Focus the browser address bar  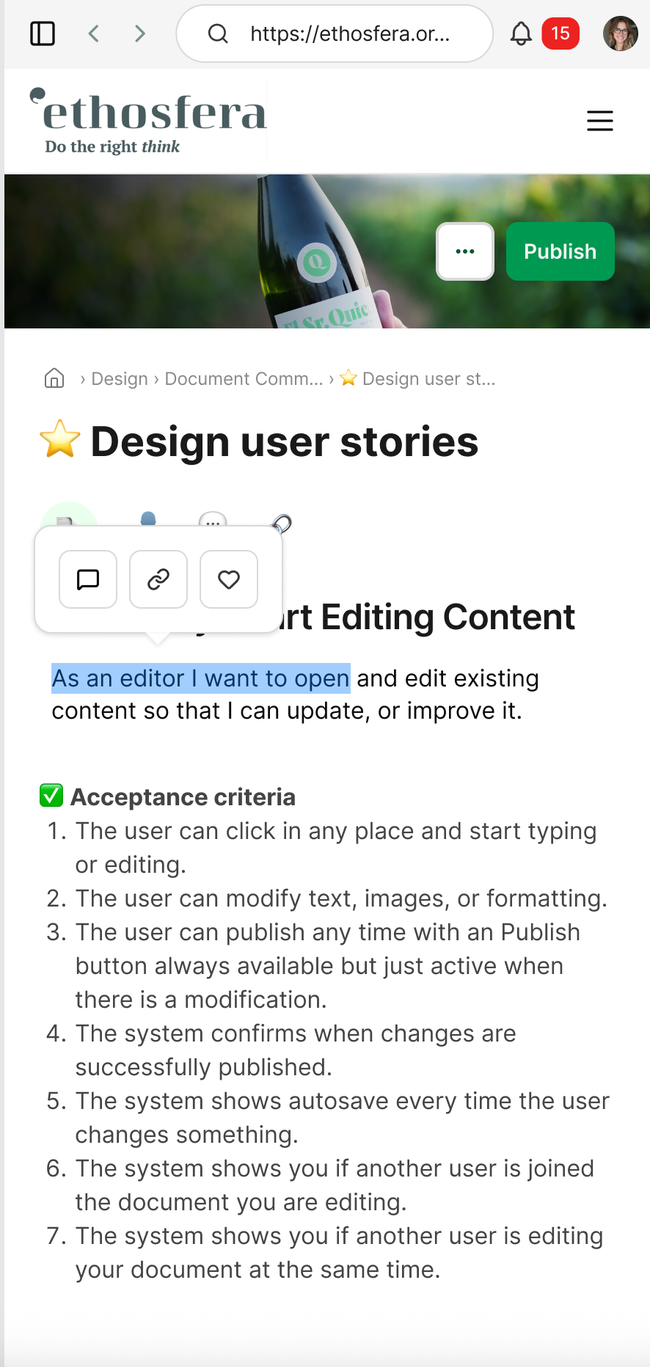point(334,34)
